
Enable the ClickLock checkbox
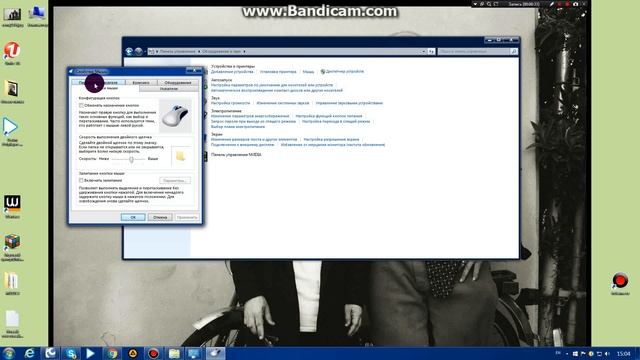81,180
